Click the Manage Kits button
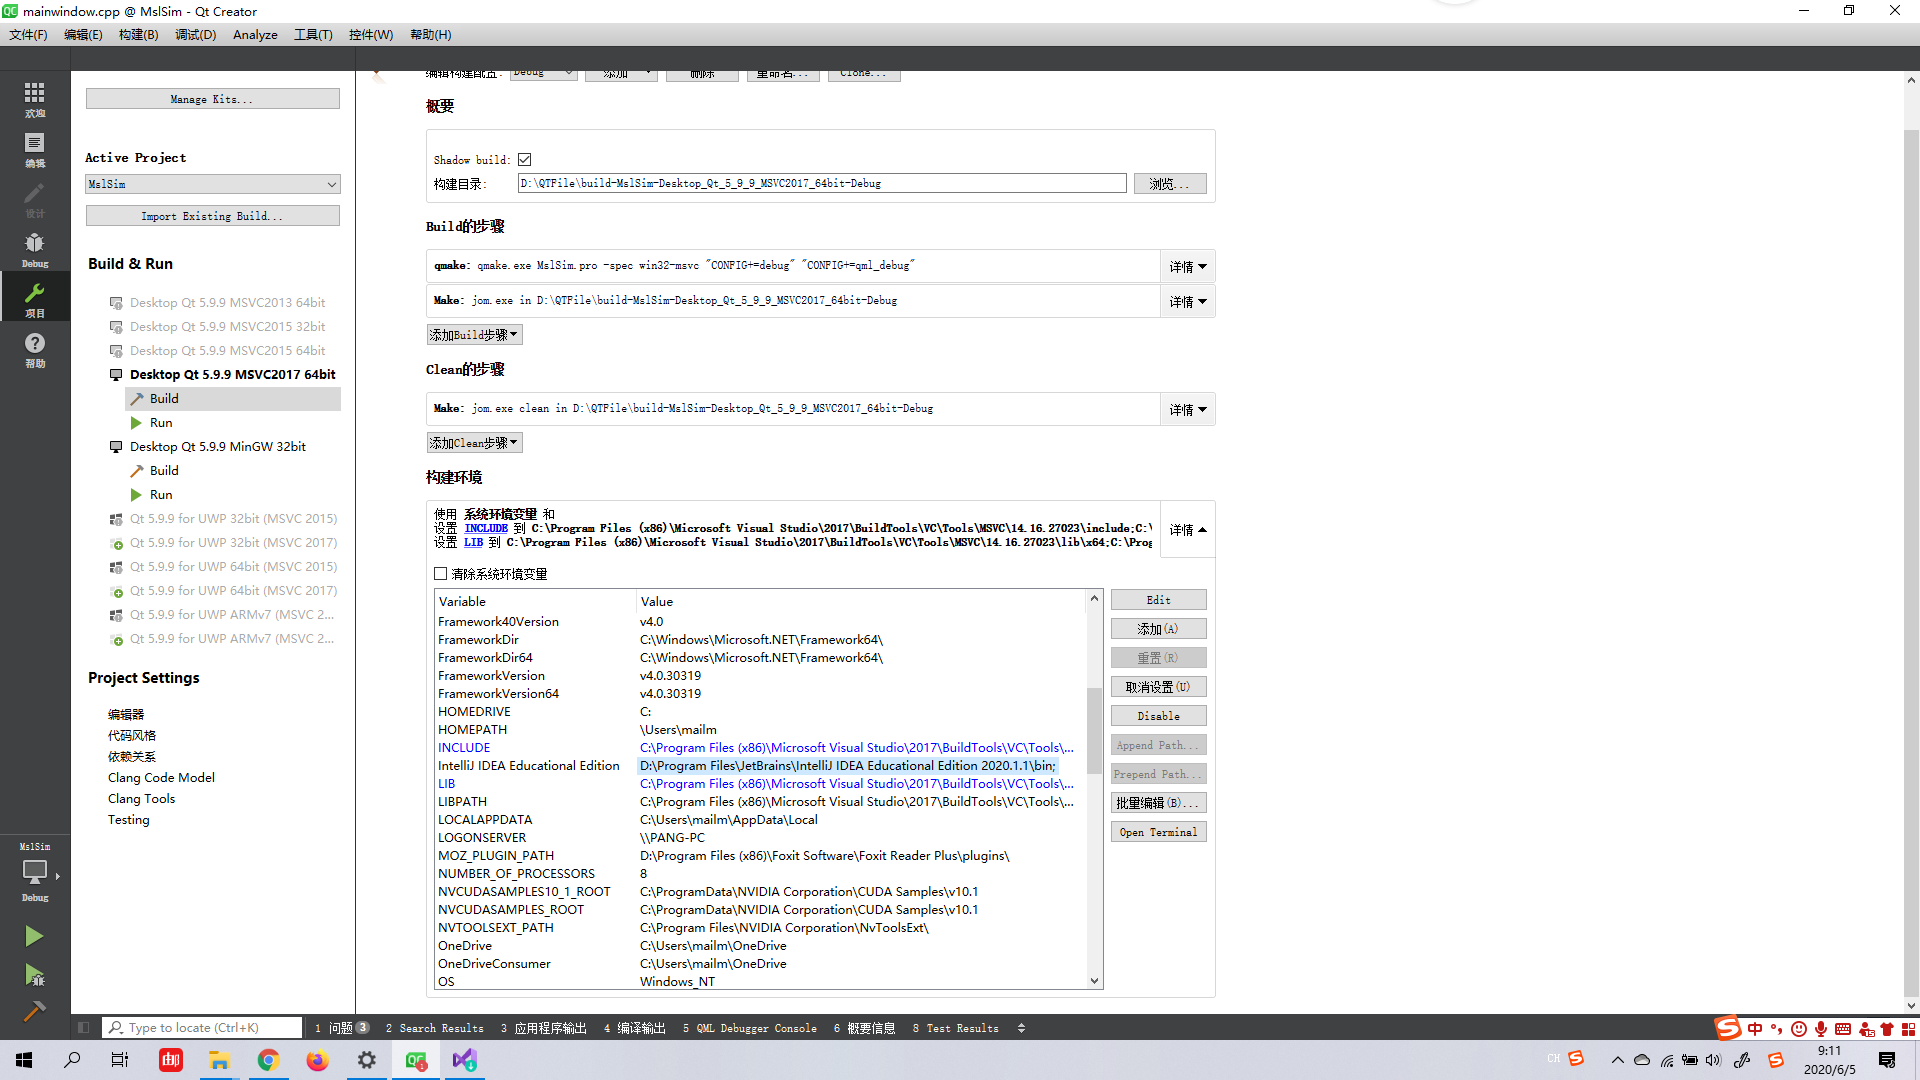Image resolution: width=1920 pixels, height=1080 pixels. click(212, 99)
